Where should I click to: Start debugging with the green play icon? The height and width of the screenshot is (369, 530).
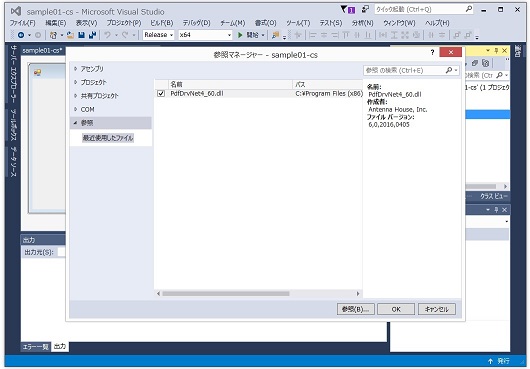(240, 35)
